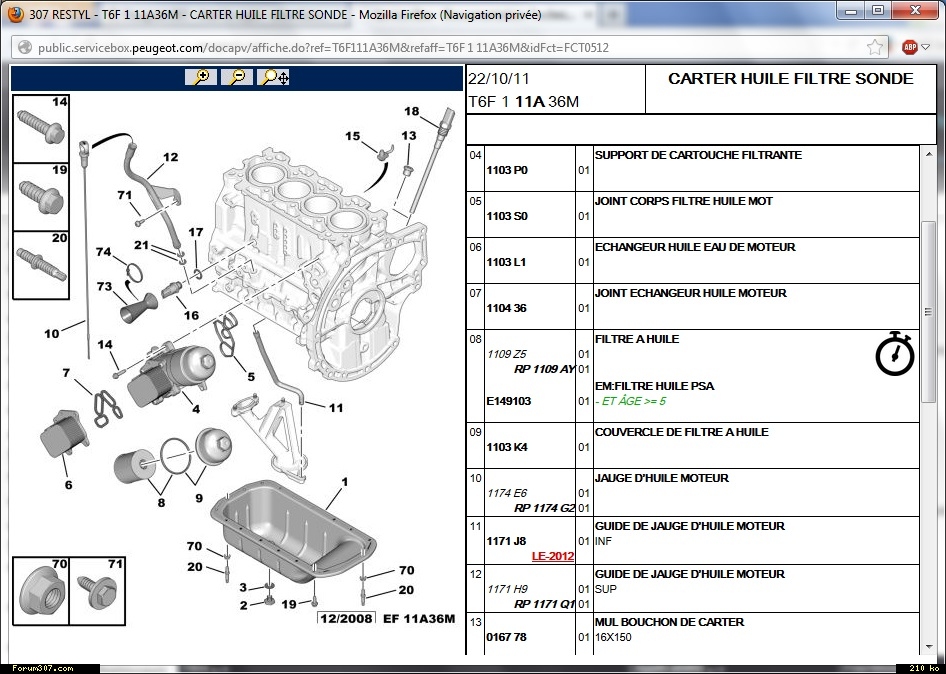Click the Firefox logo in title bar
This screenshot has height=674, width=946.
[x=15, y=14]
